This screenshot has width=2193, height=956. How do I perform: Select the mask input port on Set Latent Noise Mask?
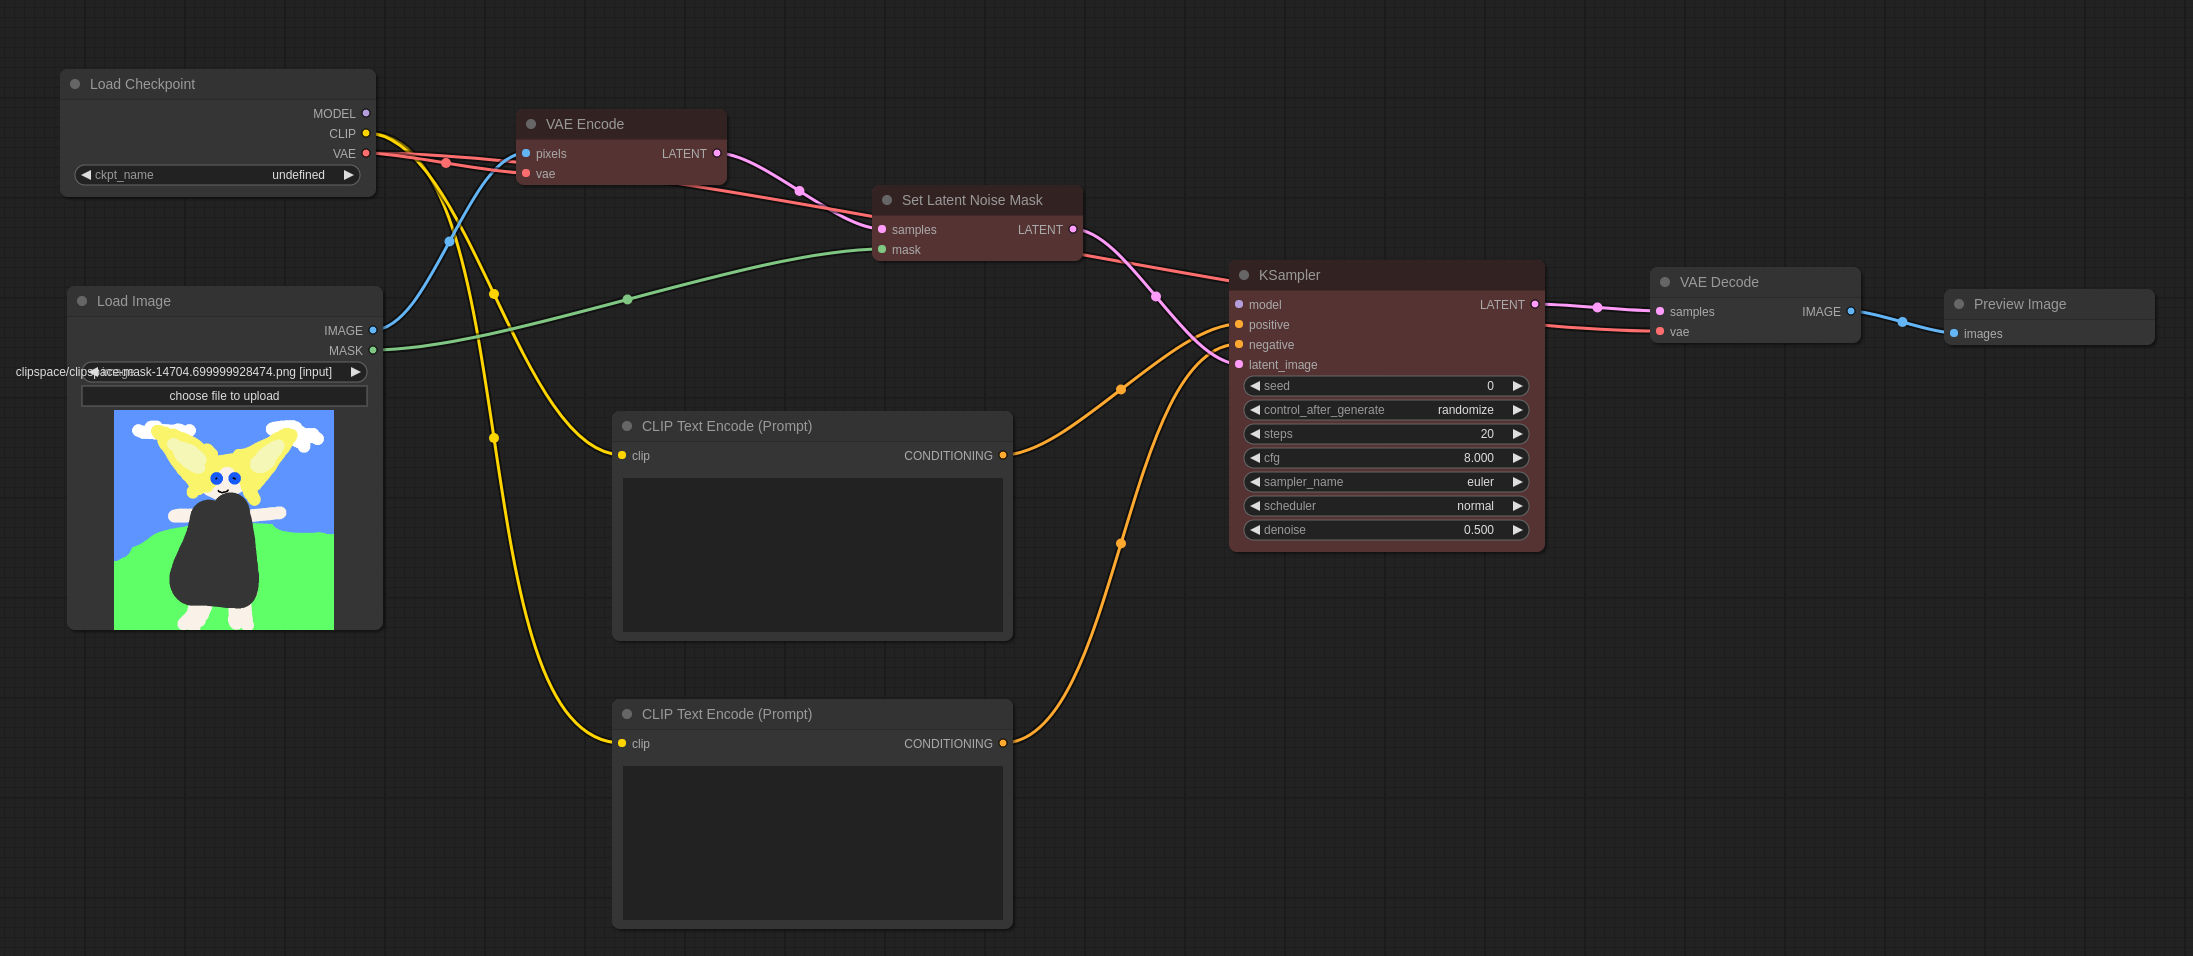[882, 249]
